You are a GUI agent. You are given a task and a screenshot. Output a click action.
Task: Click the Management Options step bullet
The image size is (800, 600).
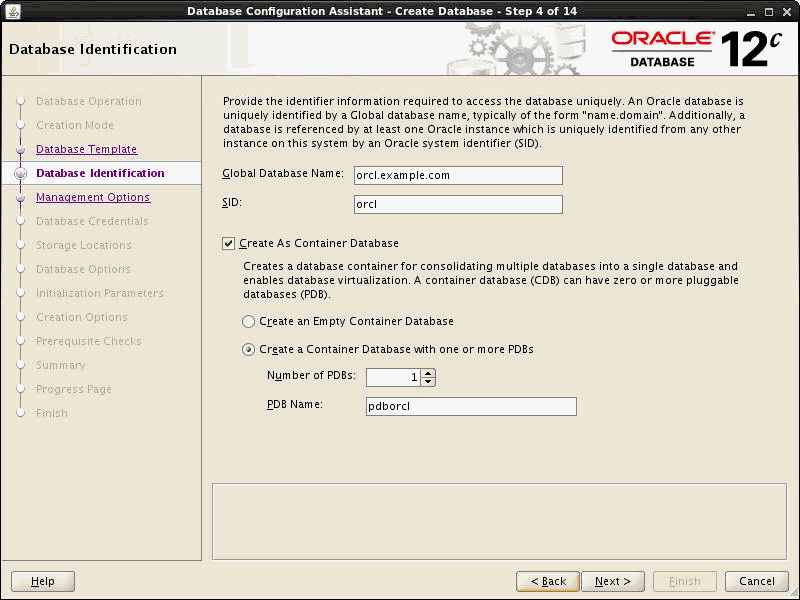20,197
